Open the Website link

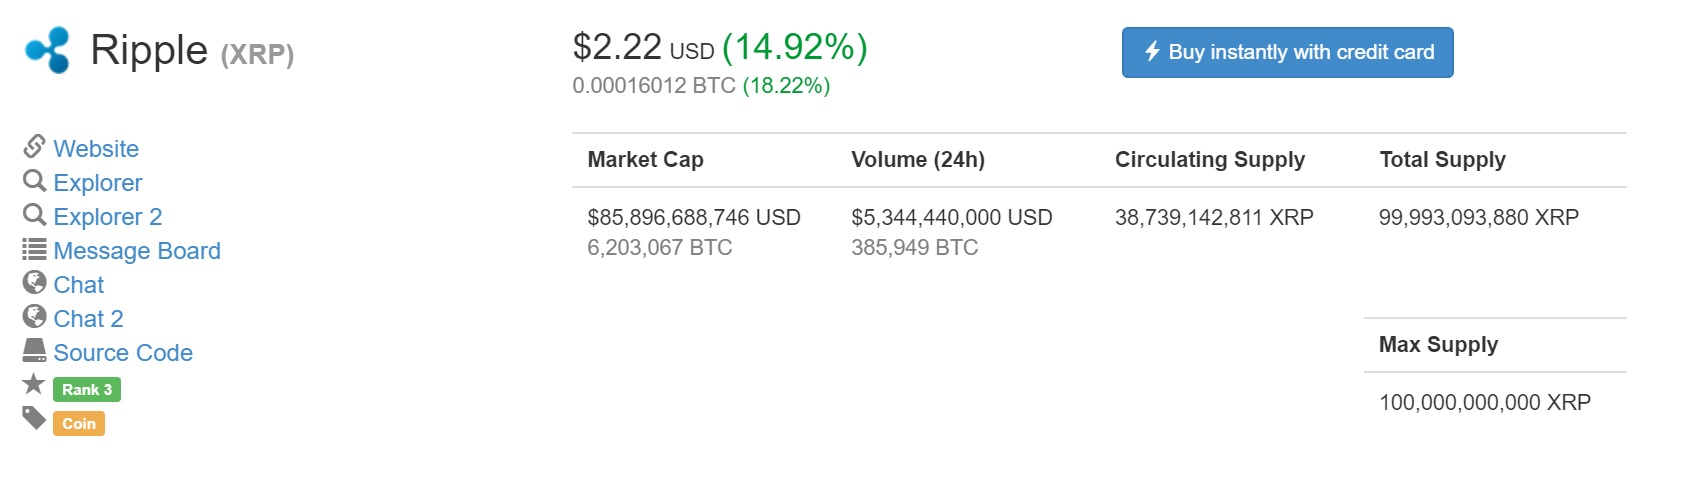click(96, 149)
